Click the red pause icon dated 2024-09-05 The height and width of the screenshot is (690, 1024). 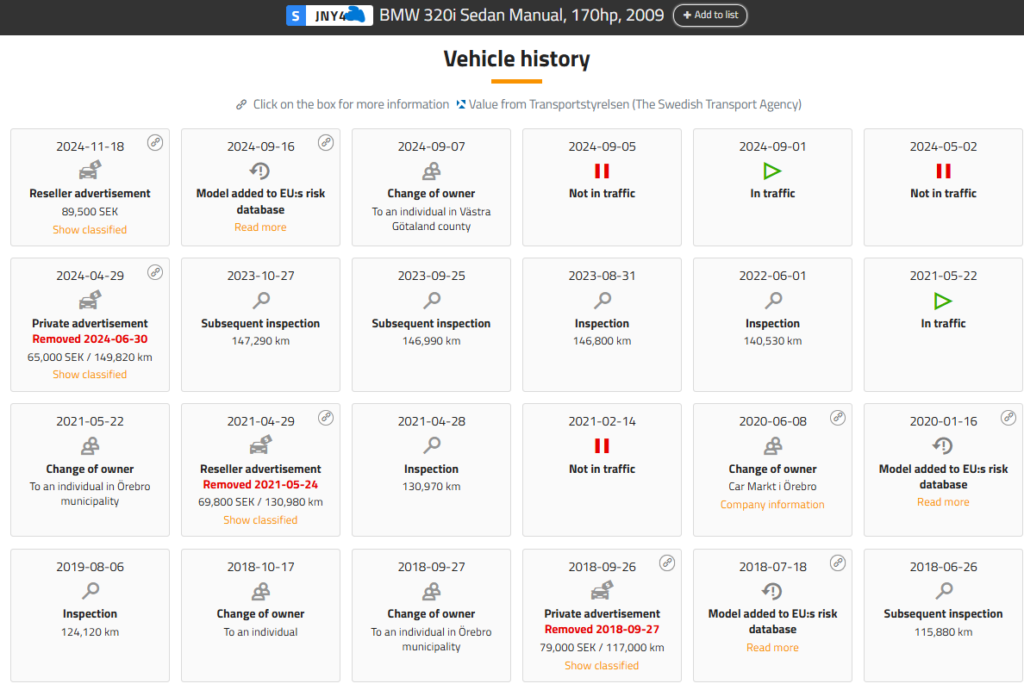(602, 171)
